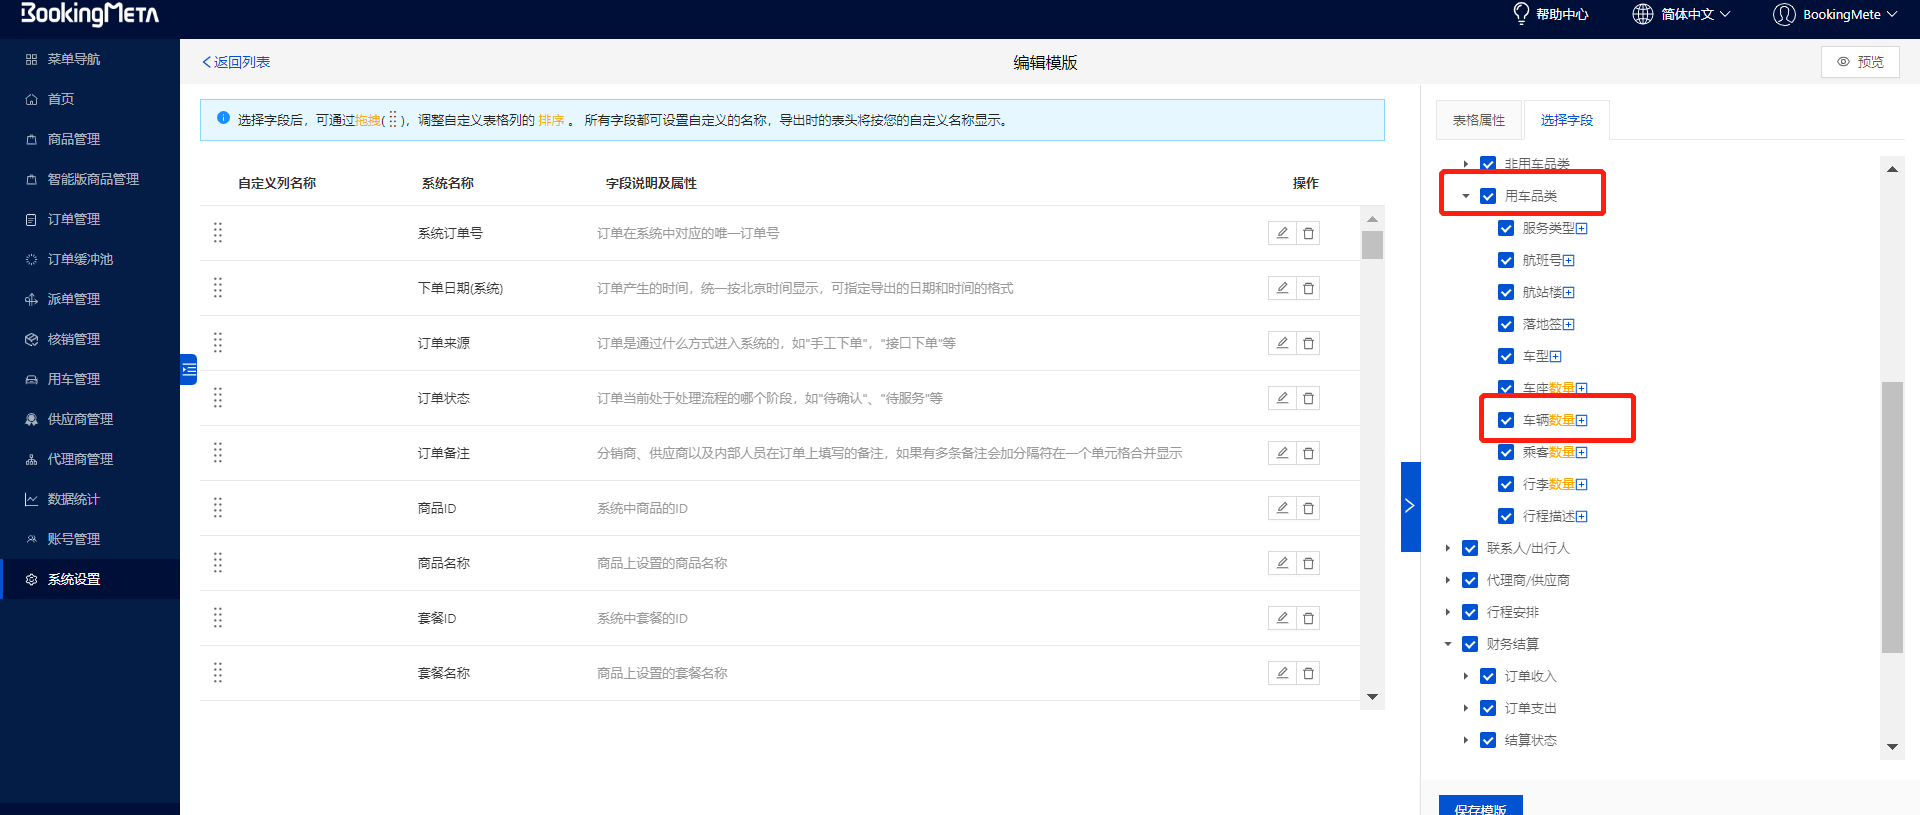Add 服务类型 field via plus icon
This screenshot has width=1920, height=815.
coord(1582,228)
